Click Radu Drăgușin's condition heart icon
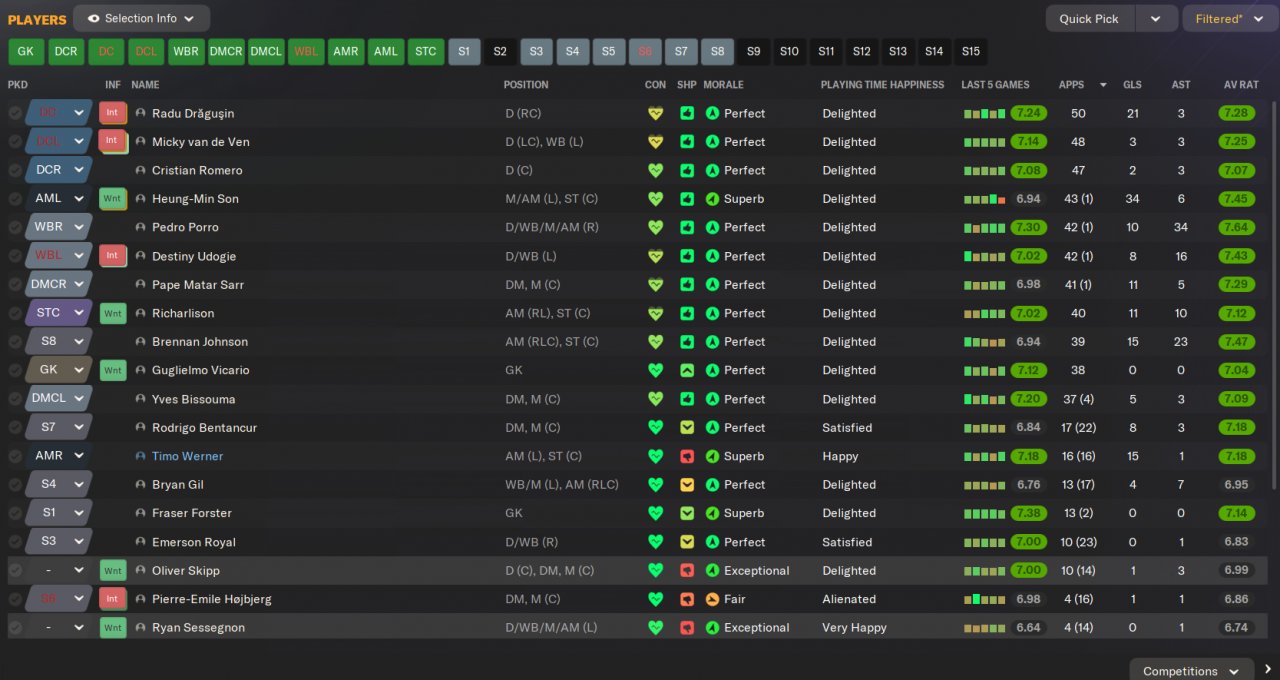 point(655,113)
